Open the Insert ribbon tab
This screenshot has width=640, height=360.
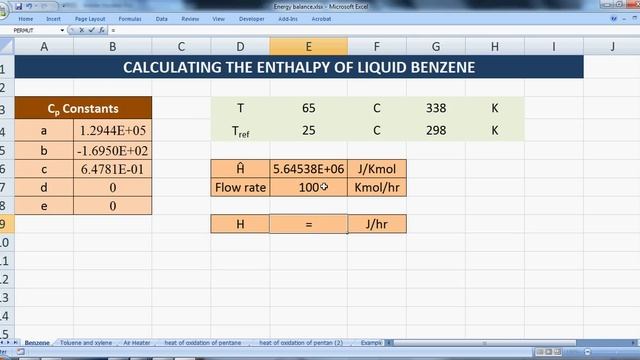(x=53, y=19)
